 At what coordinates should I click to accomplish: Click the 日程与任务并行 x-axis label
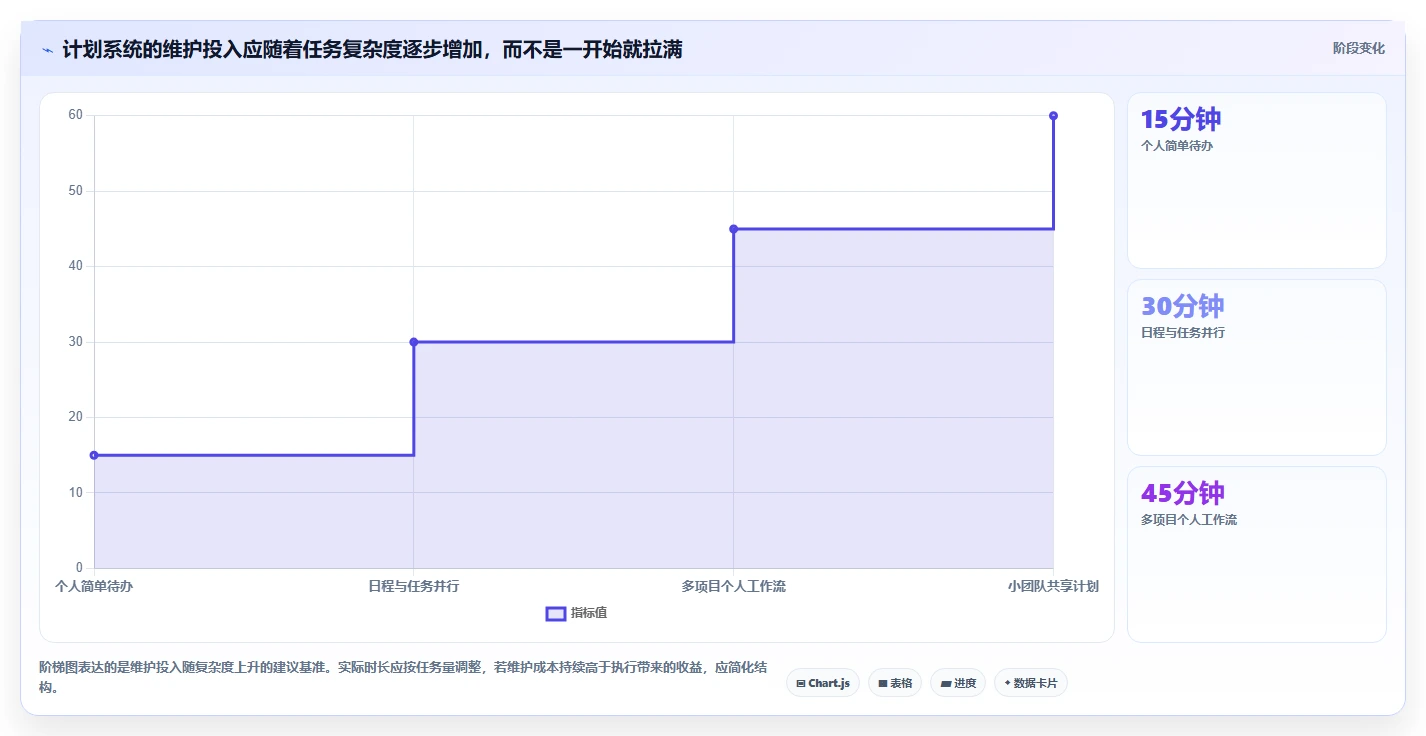click(x=414, y=586)
